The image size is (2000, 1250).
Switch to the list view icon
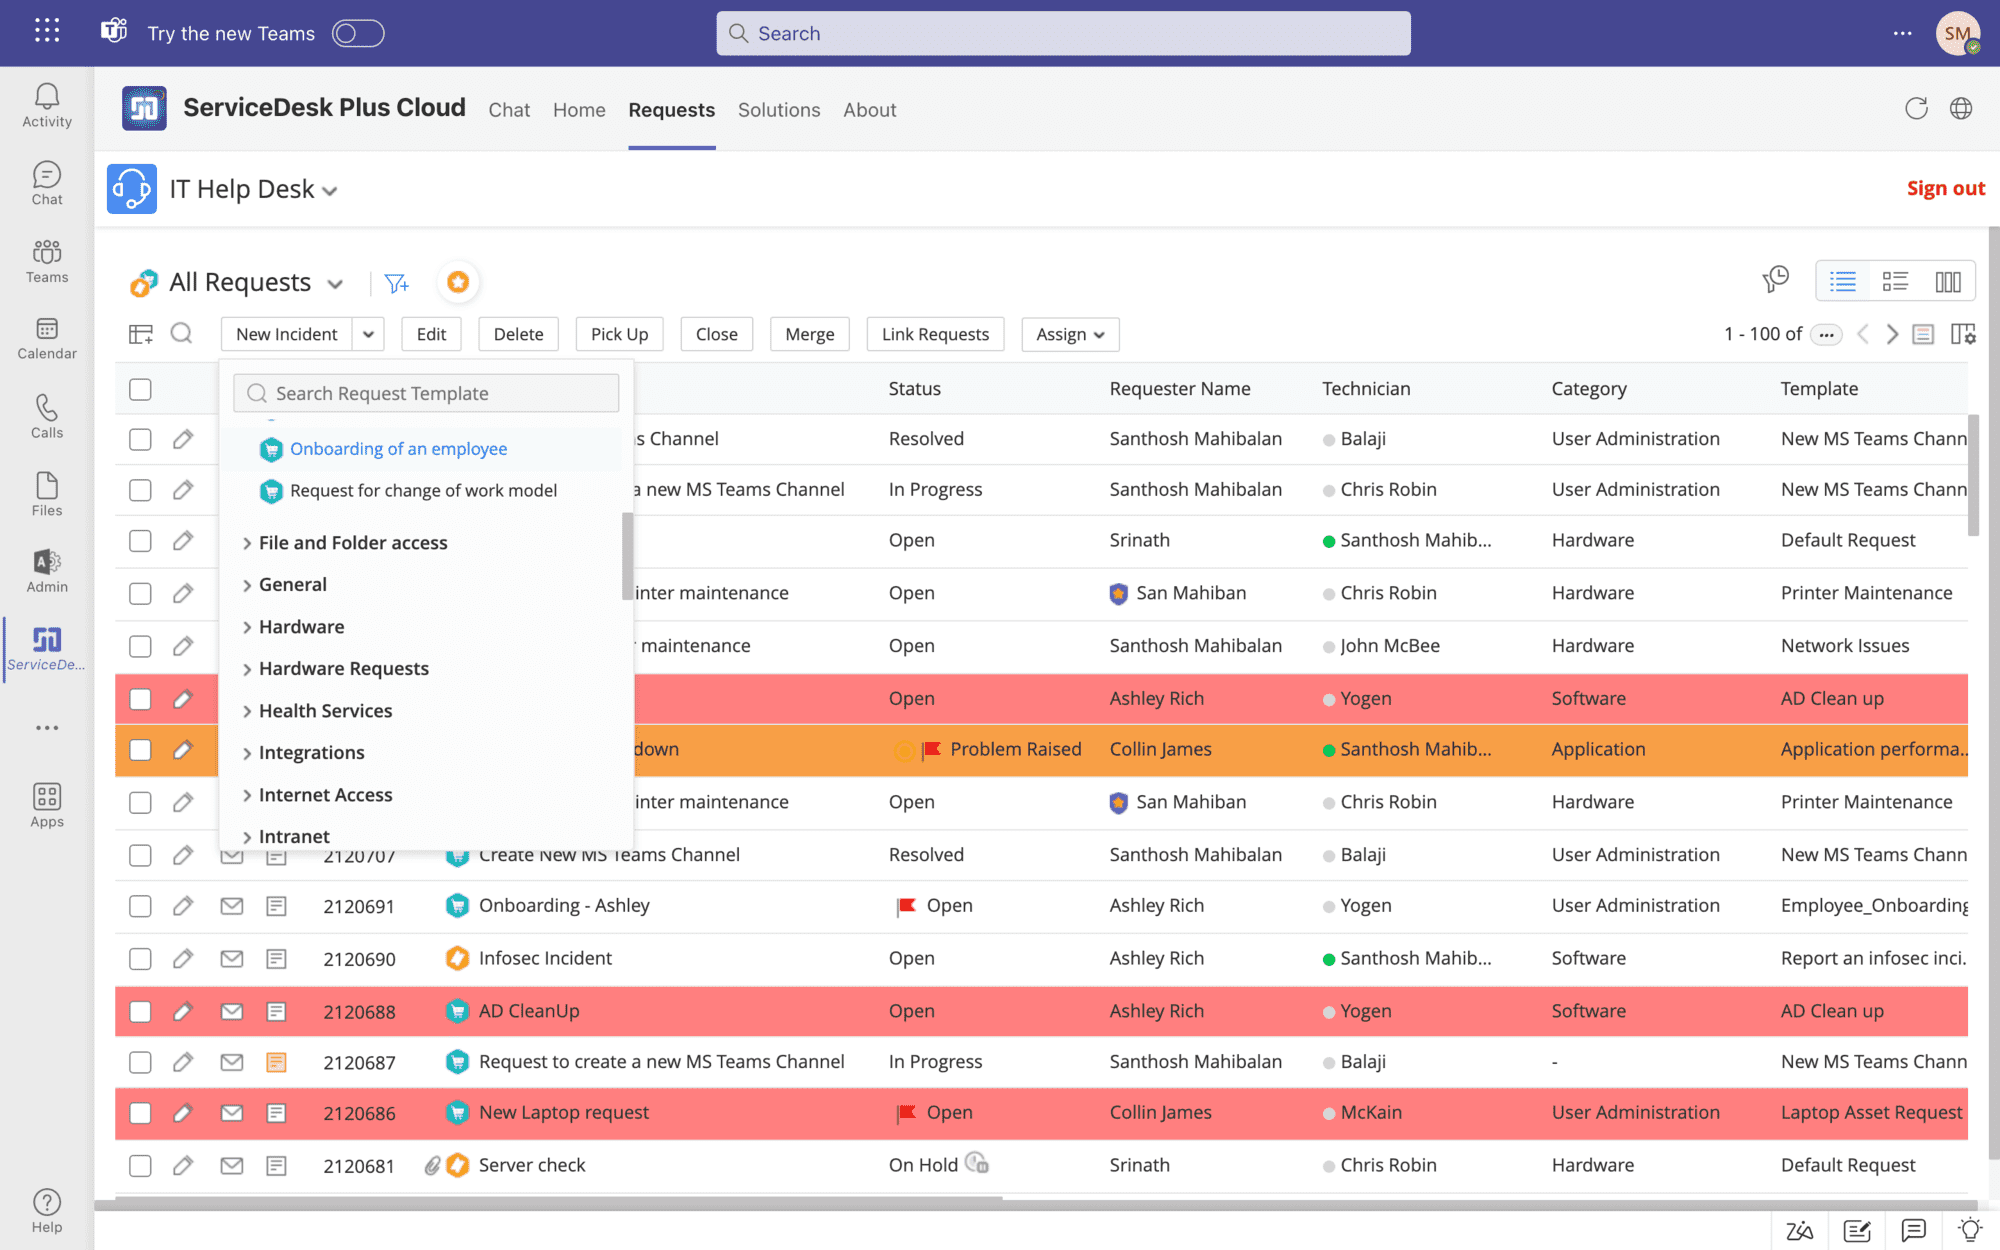point(1842,282)
